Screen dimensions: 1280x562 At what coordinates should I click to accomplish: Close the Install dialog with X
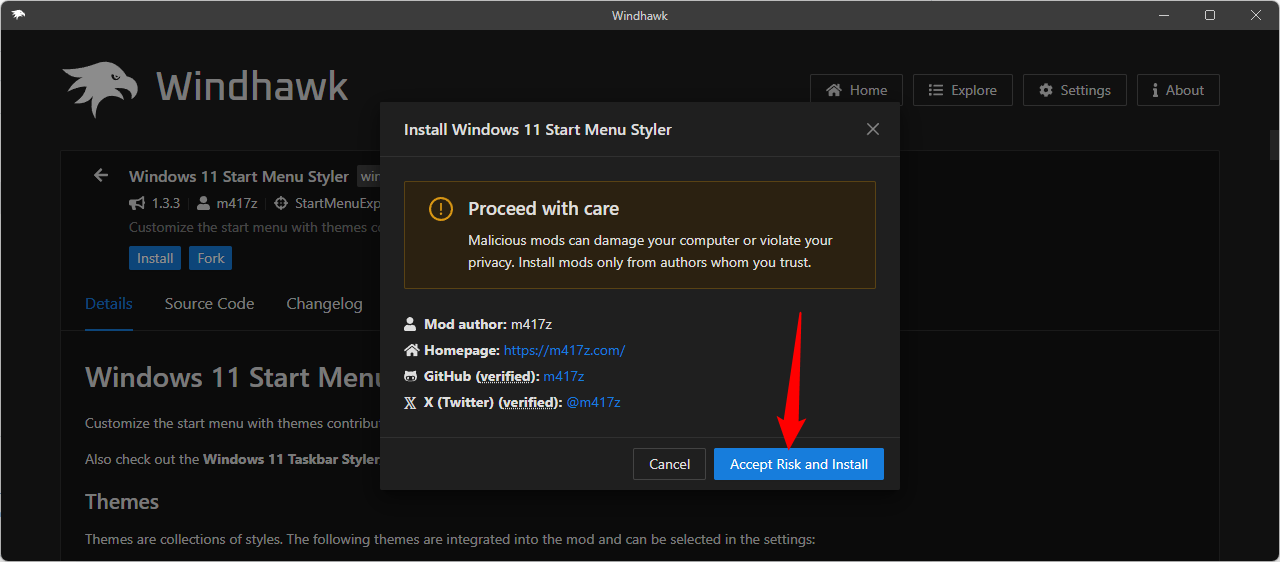tap(873, 129)
